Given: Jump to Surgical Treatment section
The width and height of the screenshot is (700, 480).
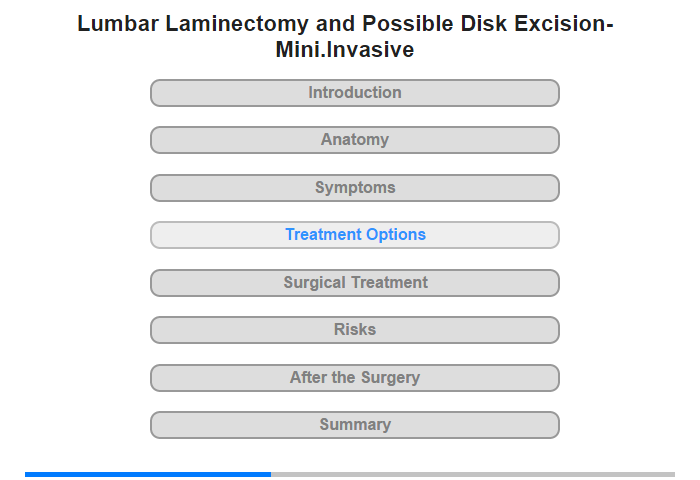Looking at the screenshot, I should coord(354,283).
